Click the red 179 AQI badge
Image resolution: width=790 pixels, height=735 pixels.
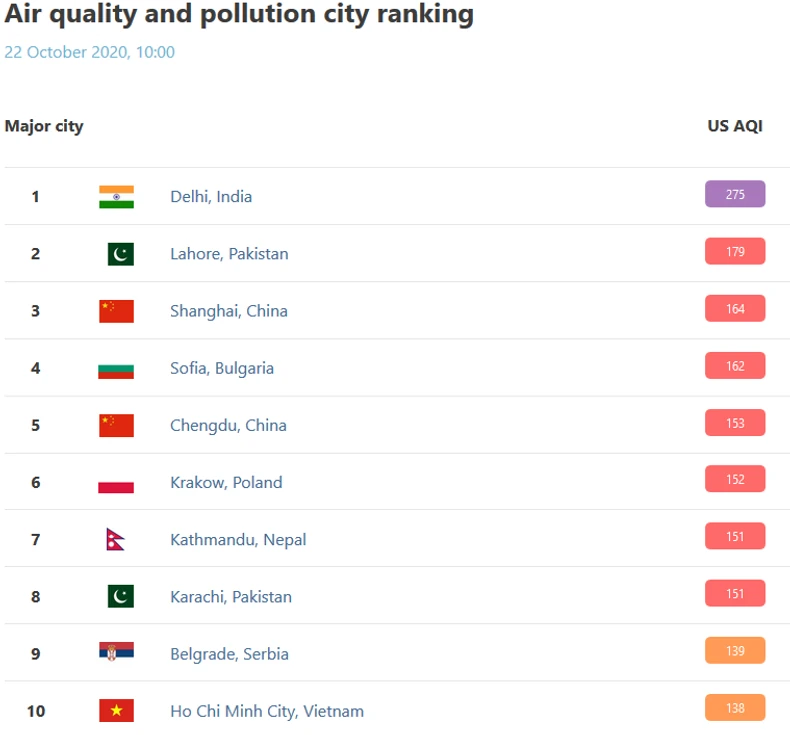tap(735, 251)
